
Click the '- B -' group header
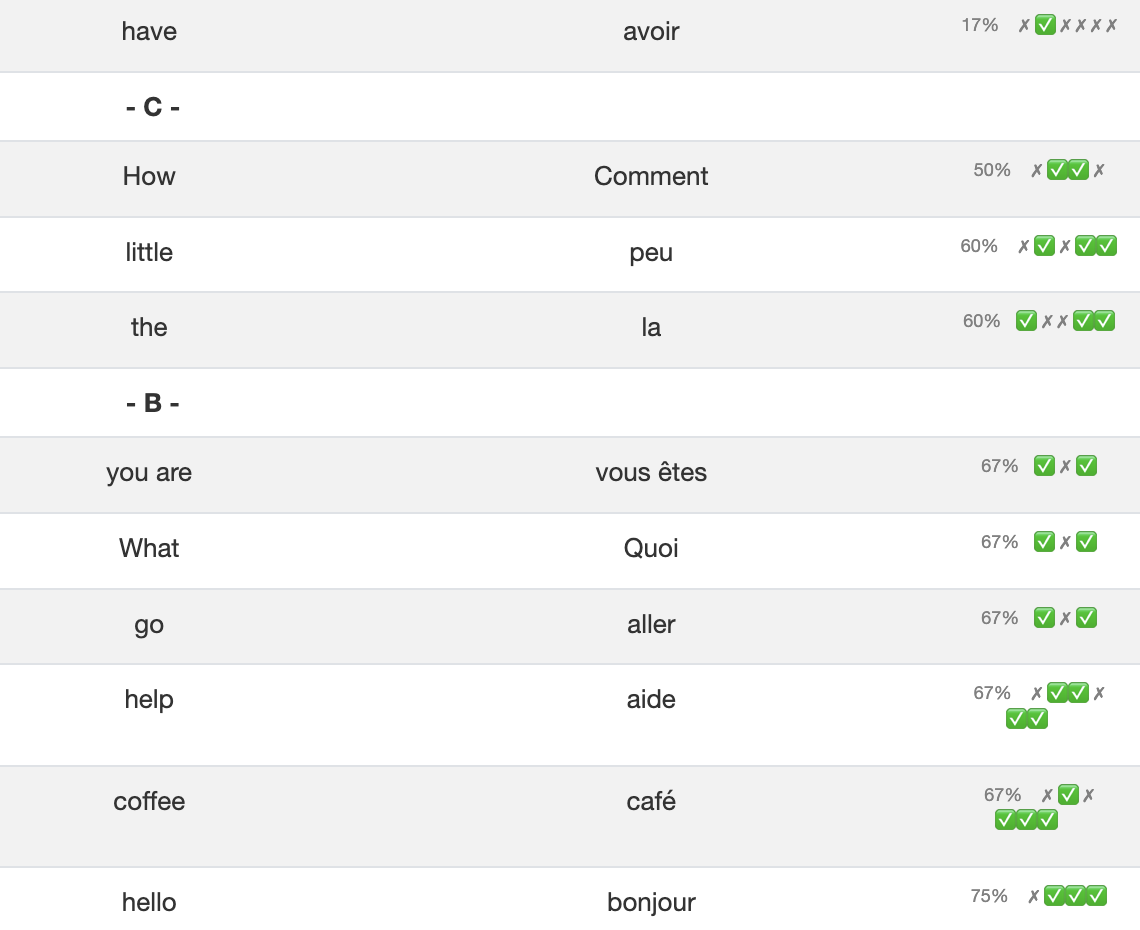[x=153, y=403]
